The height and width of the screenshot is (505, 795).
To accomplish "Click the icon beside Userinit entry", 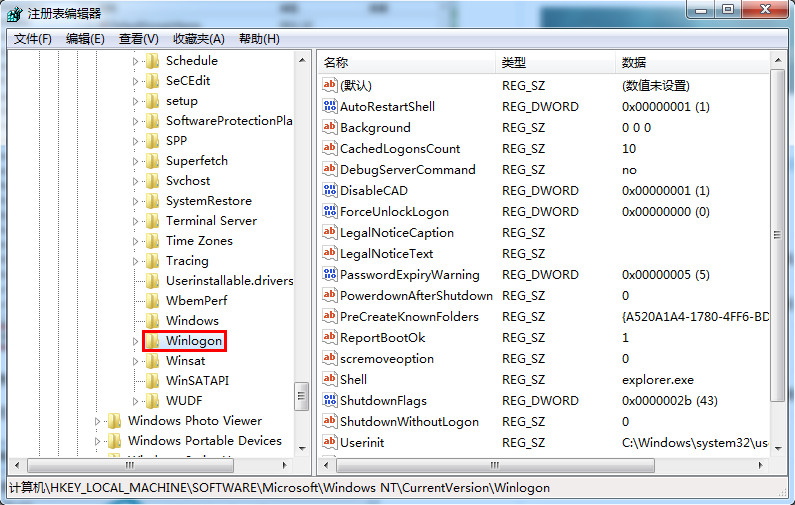I will 330,442.
